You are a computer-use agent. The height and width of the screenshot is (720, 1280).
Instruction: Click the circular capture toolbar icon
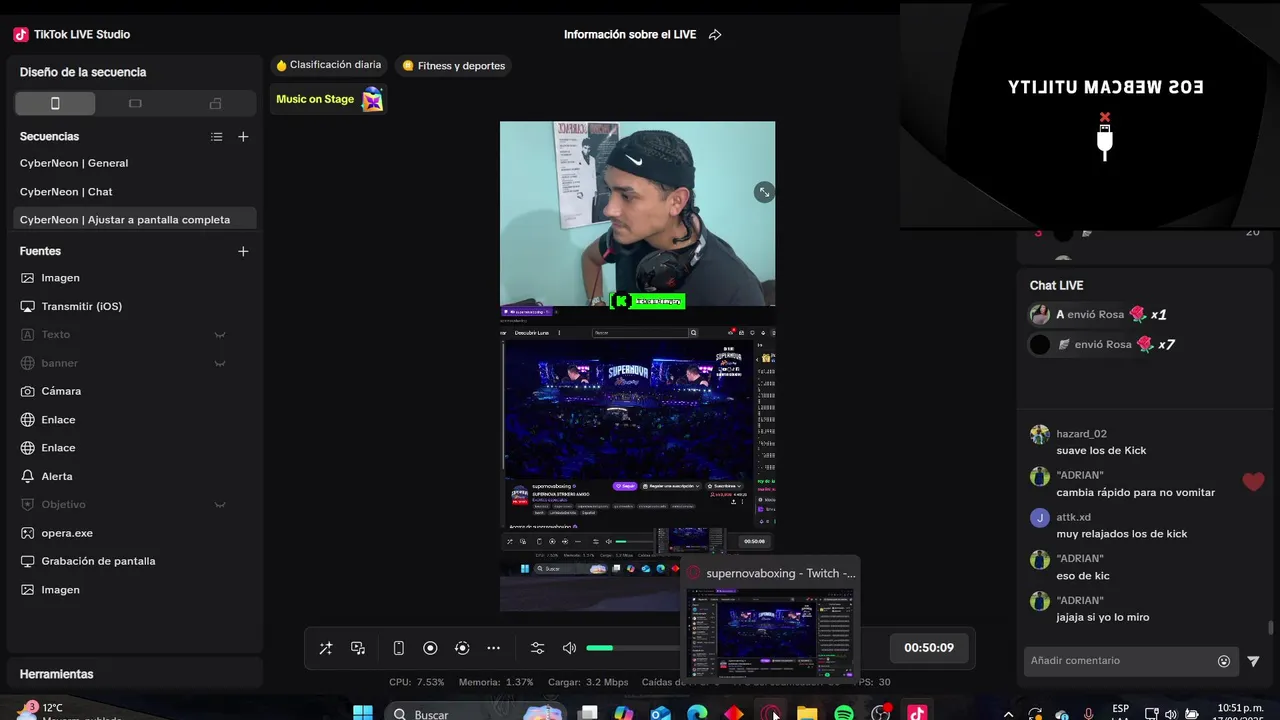[462, 648]
